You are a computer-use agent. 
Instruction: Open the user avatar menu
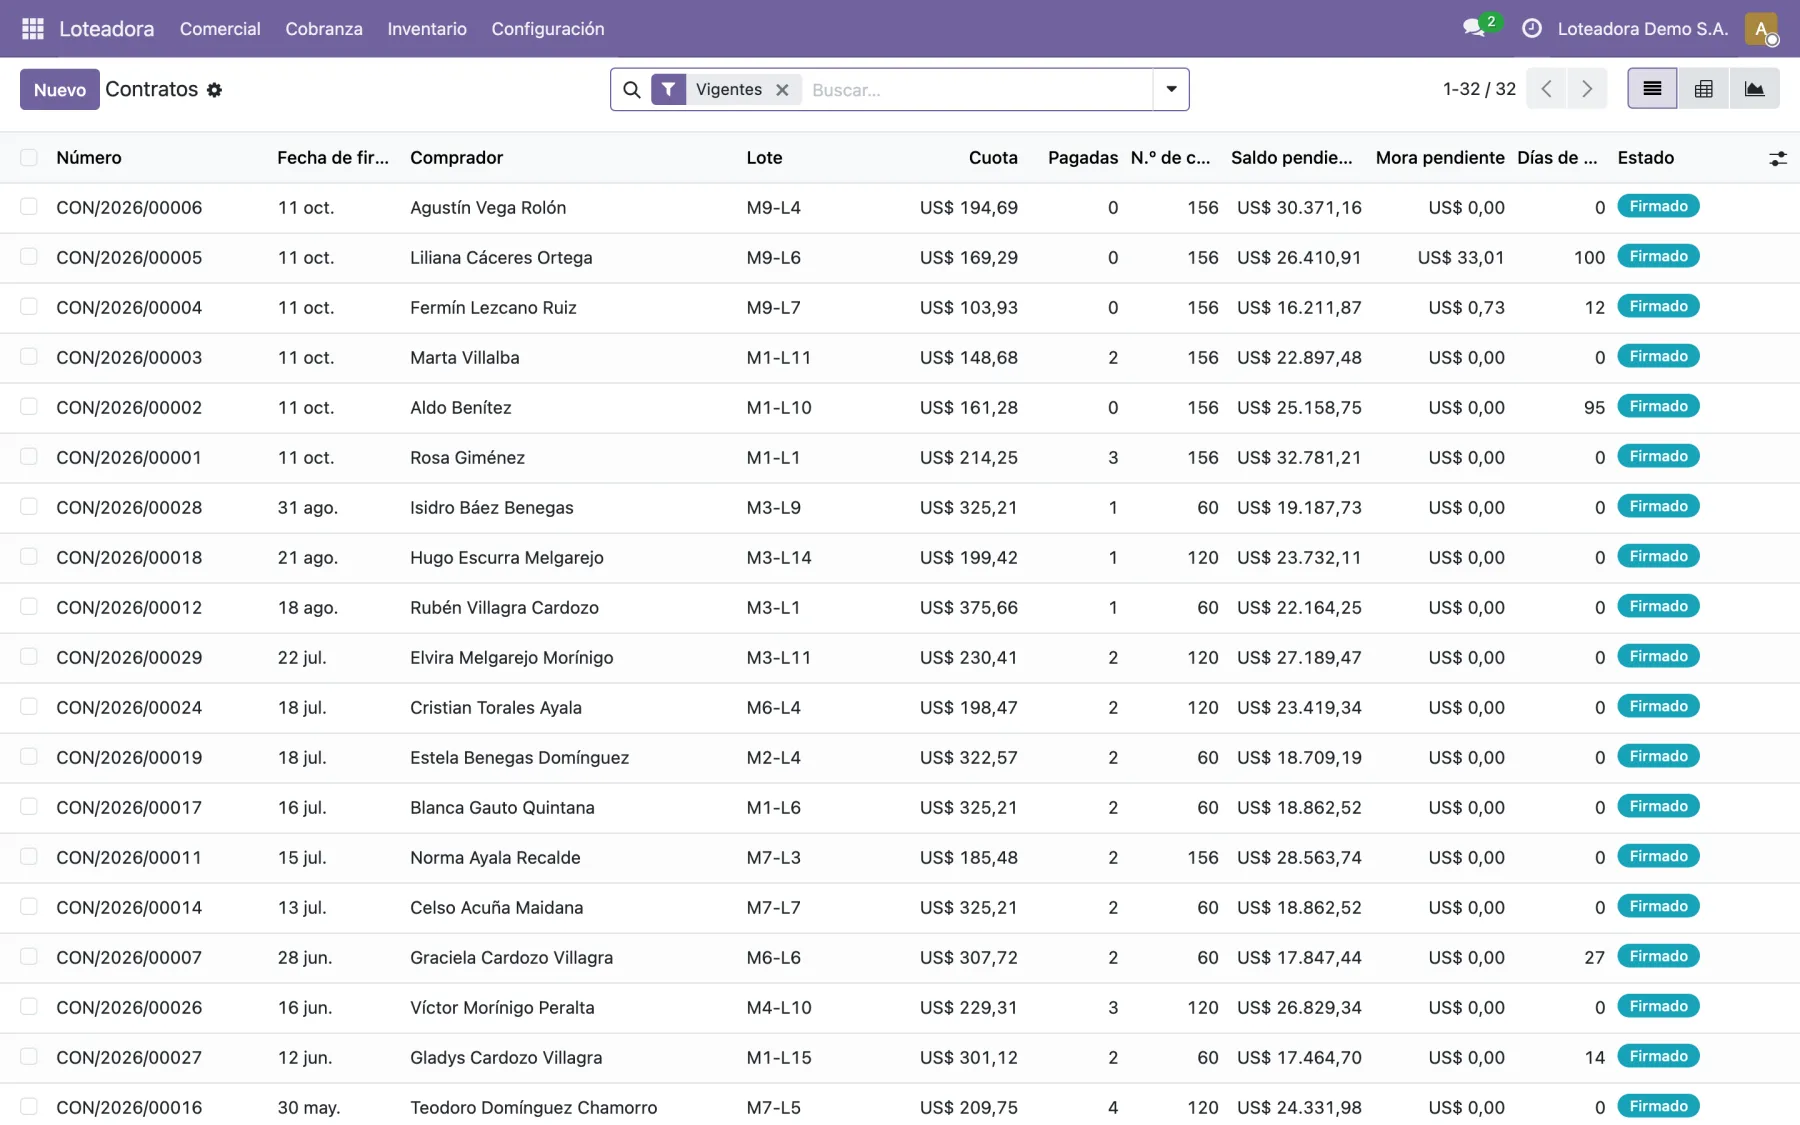1761,28
